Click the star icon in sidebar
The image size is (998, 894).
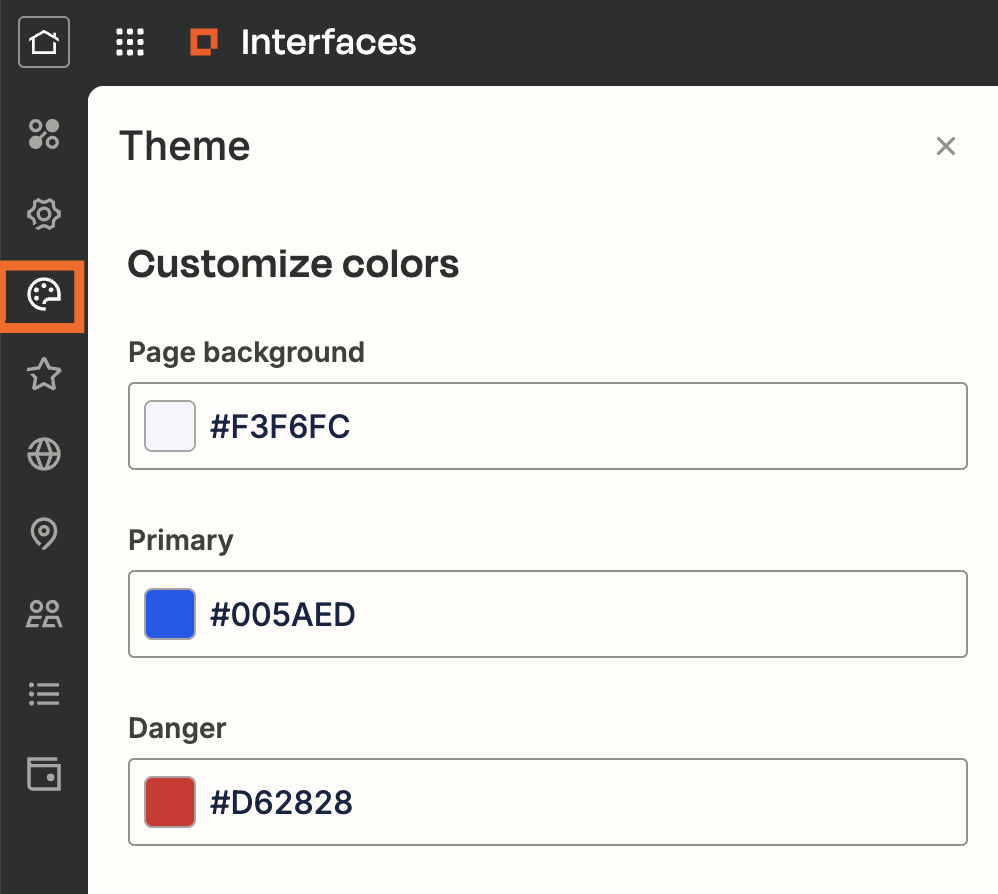click(x=43, y=375)
